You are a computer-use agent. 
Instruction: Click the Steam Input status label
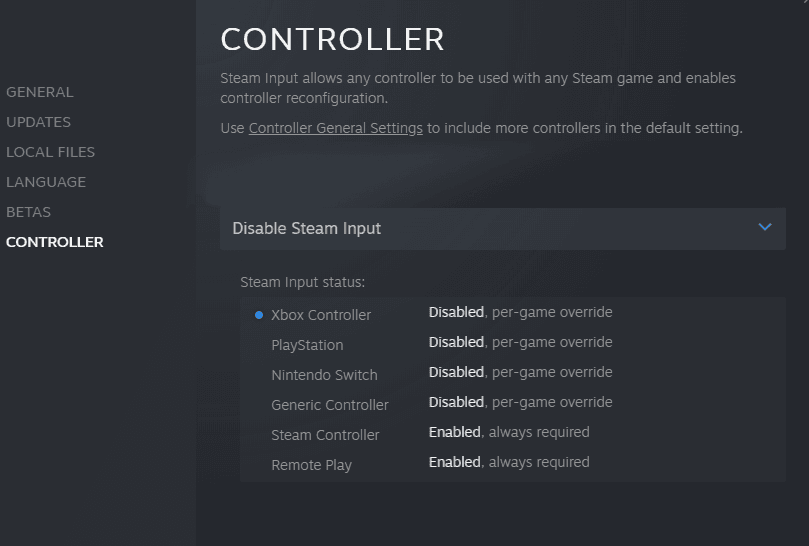pyautogui.click(x=302, y=283)
